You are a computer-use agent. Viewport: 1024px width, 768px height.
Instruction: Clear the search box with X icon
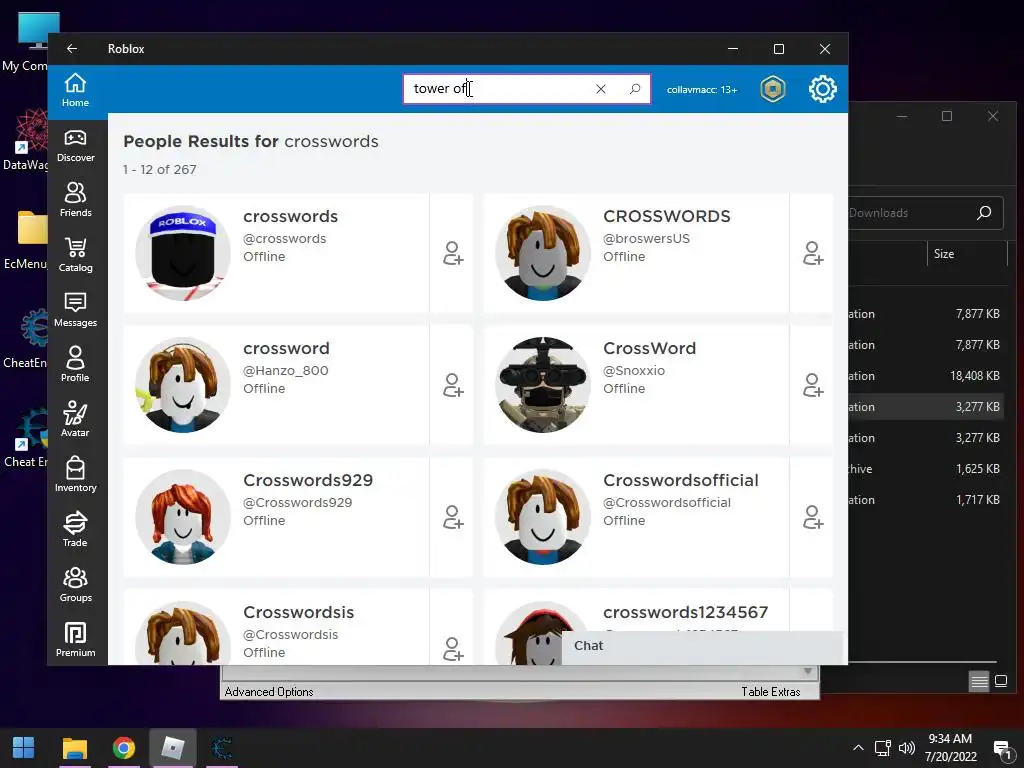[x=601, y=89]
